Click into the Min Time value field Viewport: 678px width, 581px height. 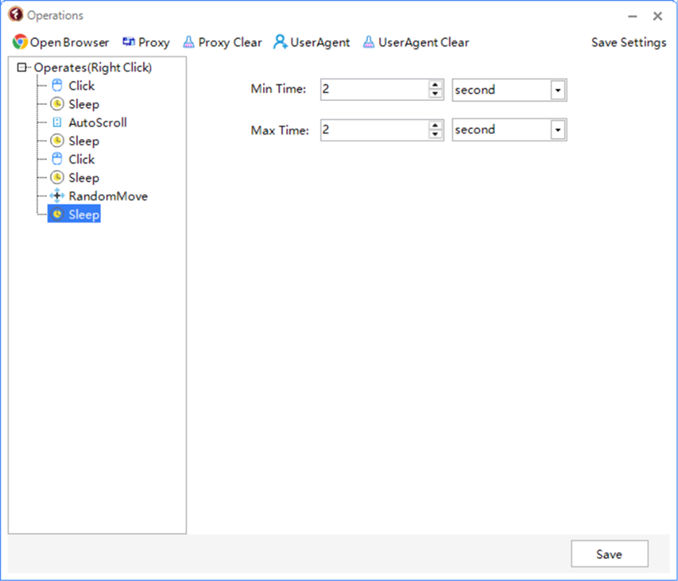(x=375, y=89)
